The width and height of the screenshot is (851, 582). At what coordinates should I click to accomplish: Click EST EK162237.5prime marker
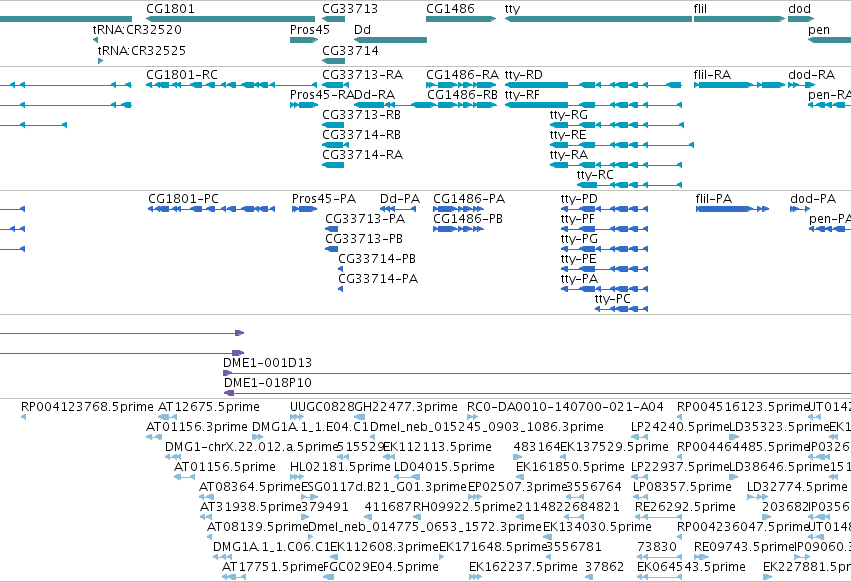coord(475,577)
